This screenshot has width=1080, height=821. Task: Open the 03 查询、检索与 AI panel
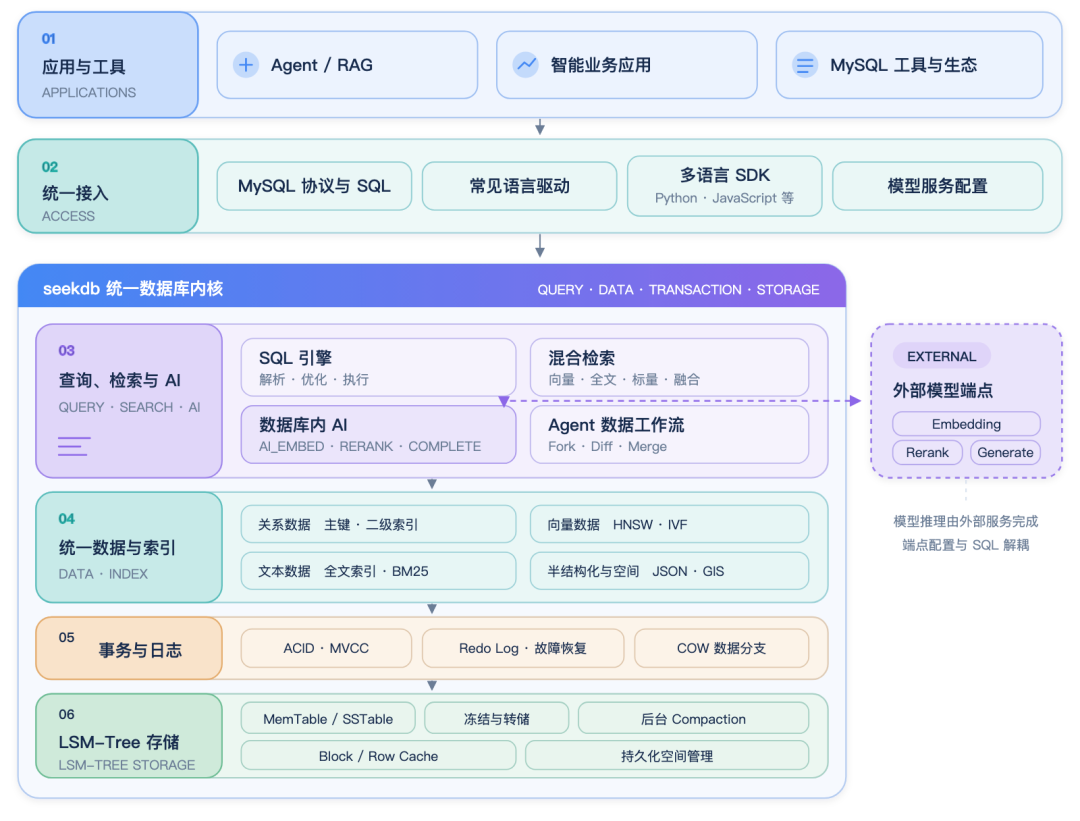point(129,401)
